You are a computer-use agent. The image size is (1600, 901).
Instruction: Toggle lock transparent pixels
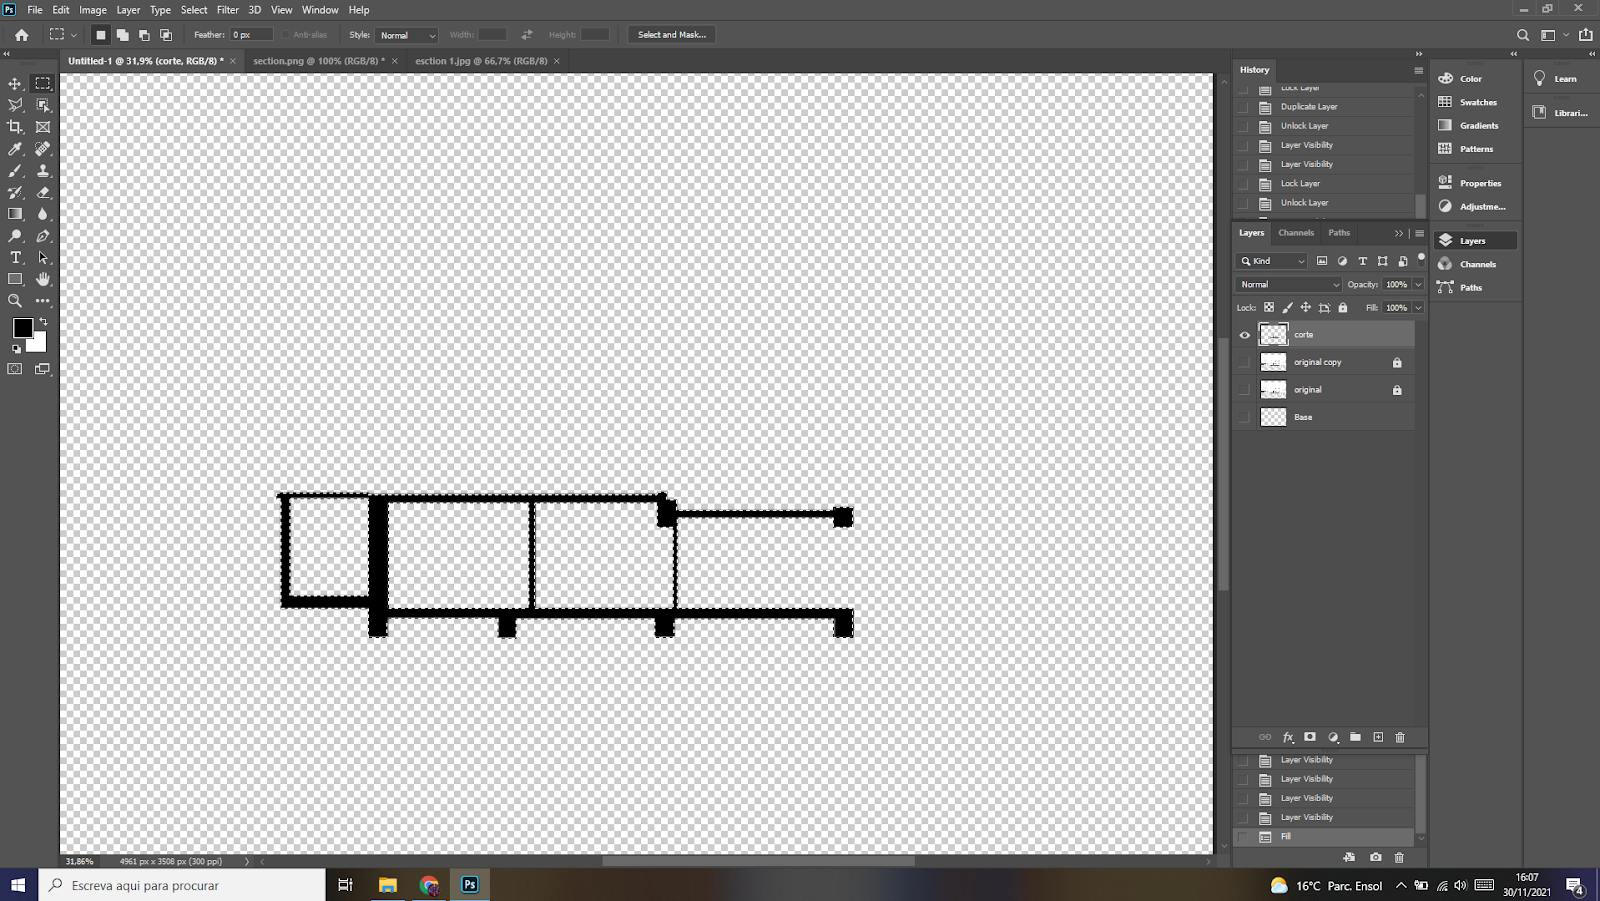point(1269,308)
